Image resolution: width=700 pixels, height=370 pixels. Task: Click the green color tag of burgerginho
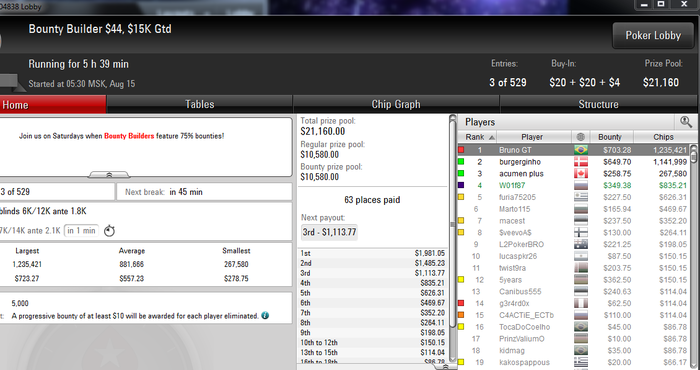point(461,162)
